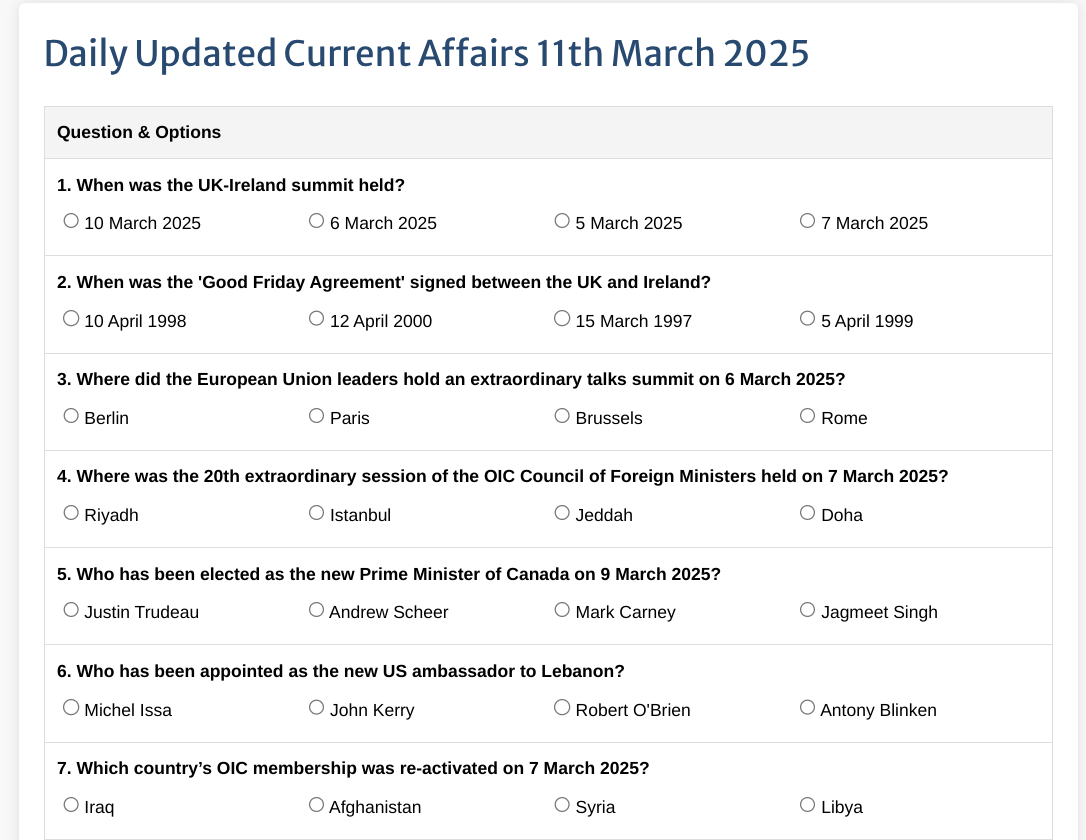
Task: Select the 10 March 2025 radio option
Action: [x=71, y=221]
